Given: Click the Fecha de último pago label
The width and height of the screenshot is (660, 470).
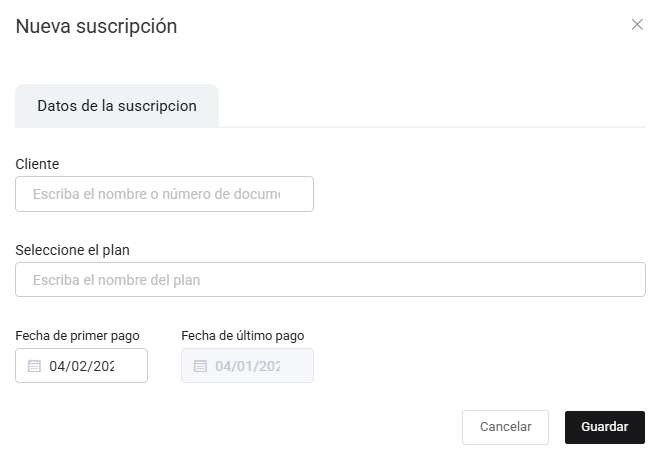Looking at the screenshot, I should [243, 336].
